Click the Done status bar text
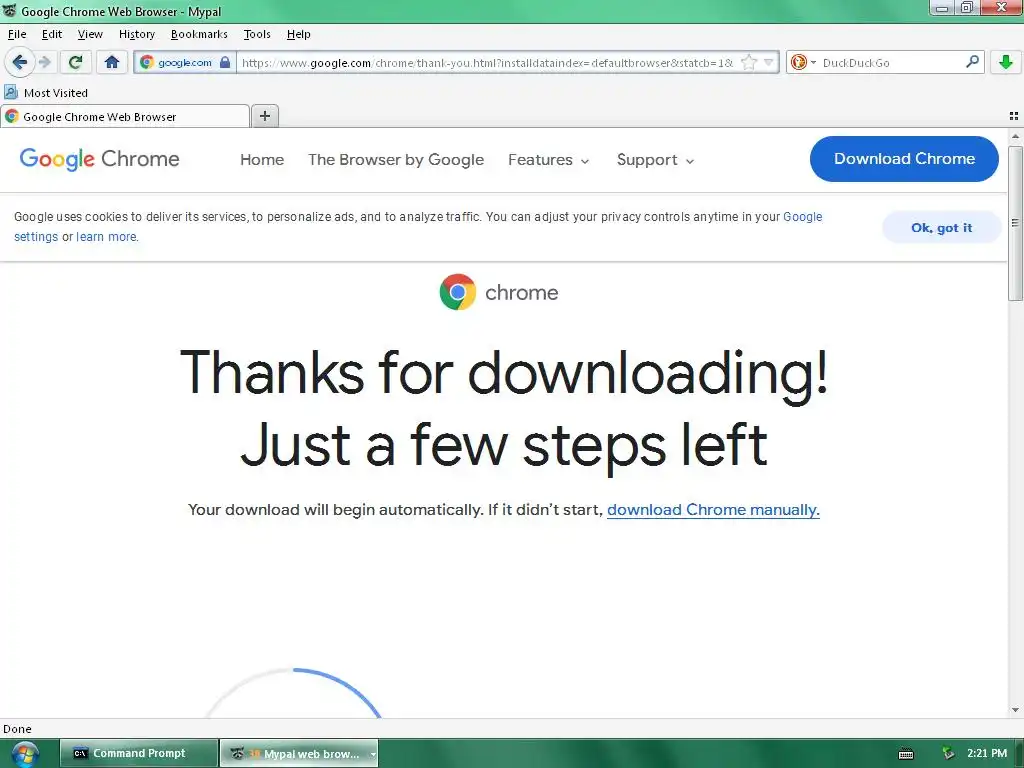 (x=17, y=729)
